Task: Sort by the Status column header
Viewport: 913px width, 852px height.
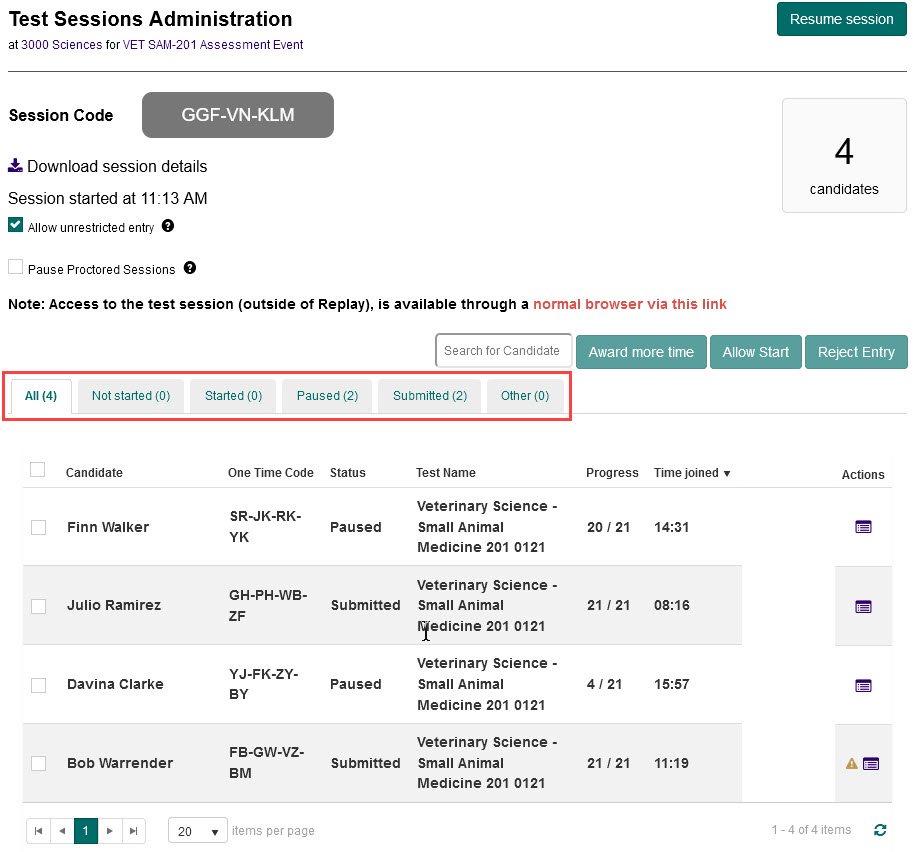Action: tap(348, 473)
